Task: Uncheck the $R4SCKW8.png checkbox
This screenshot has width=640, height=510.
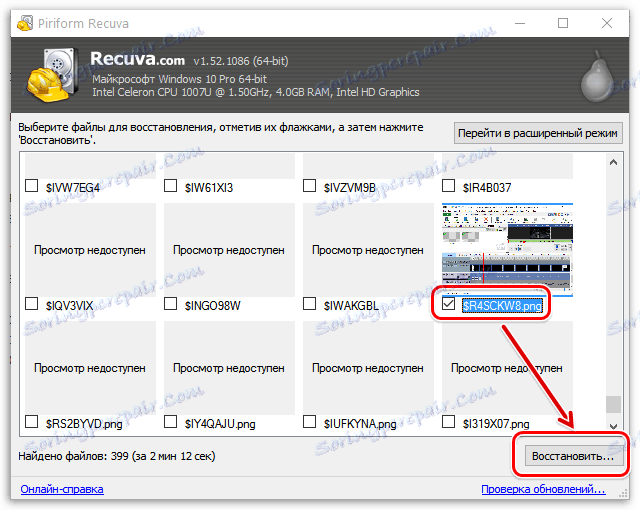Action: click(x=448, y=304)
